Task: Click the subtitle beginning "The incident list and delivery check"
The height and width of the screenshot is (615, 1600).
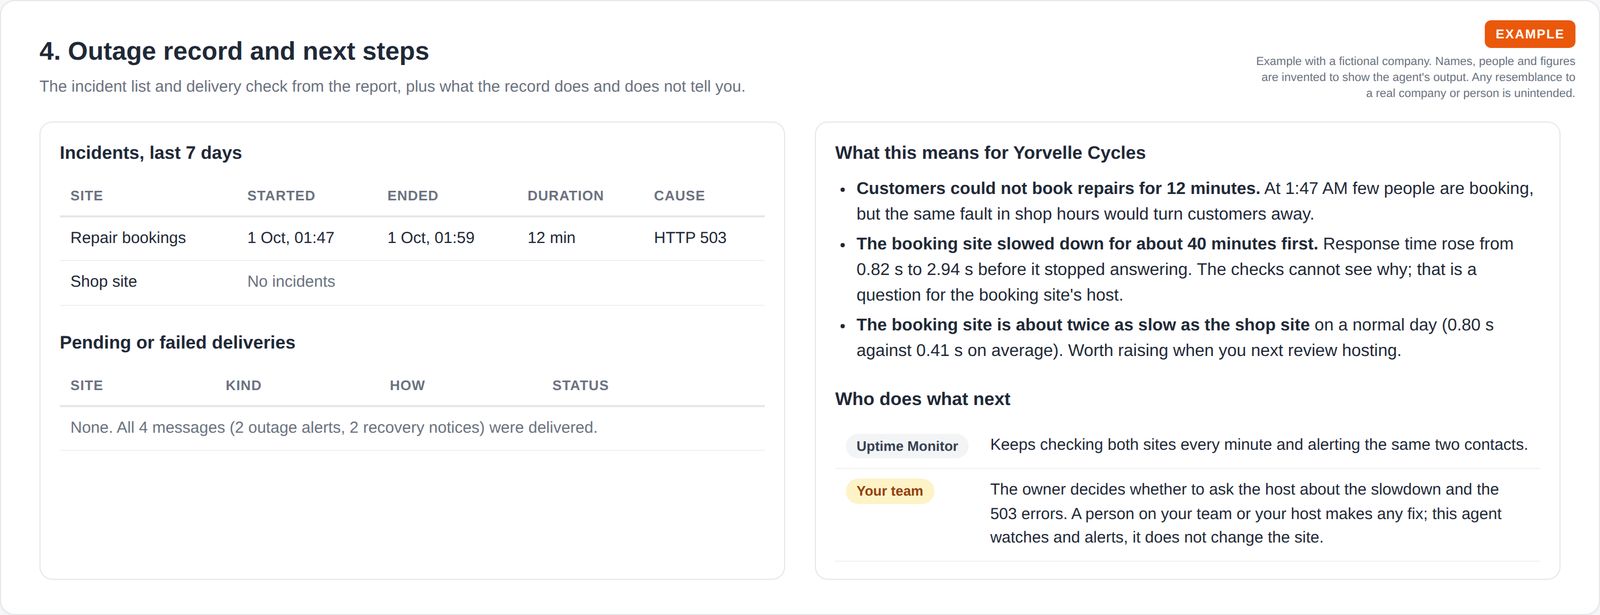Action: (392, 86)
